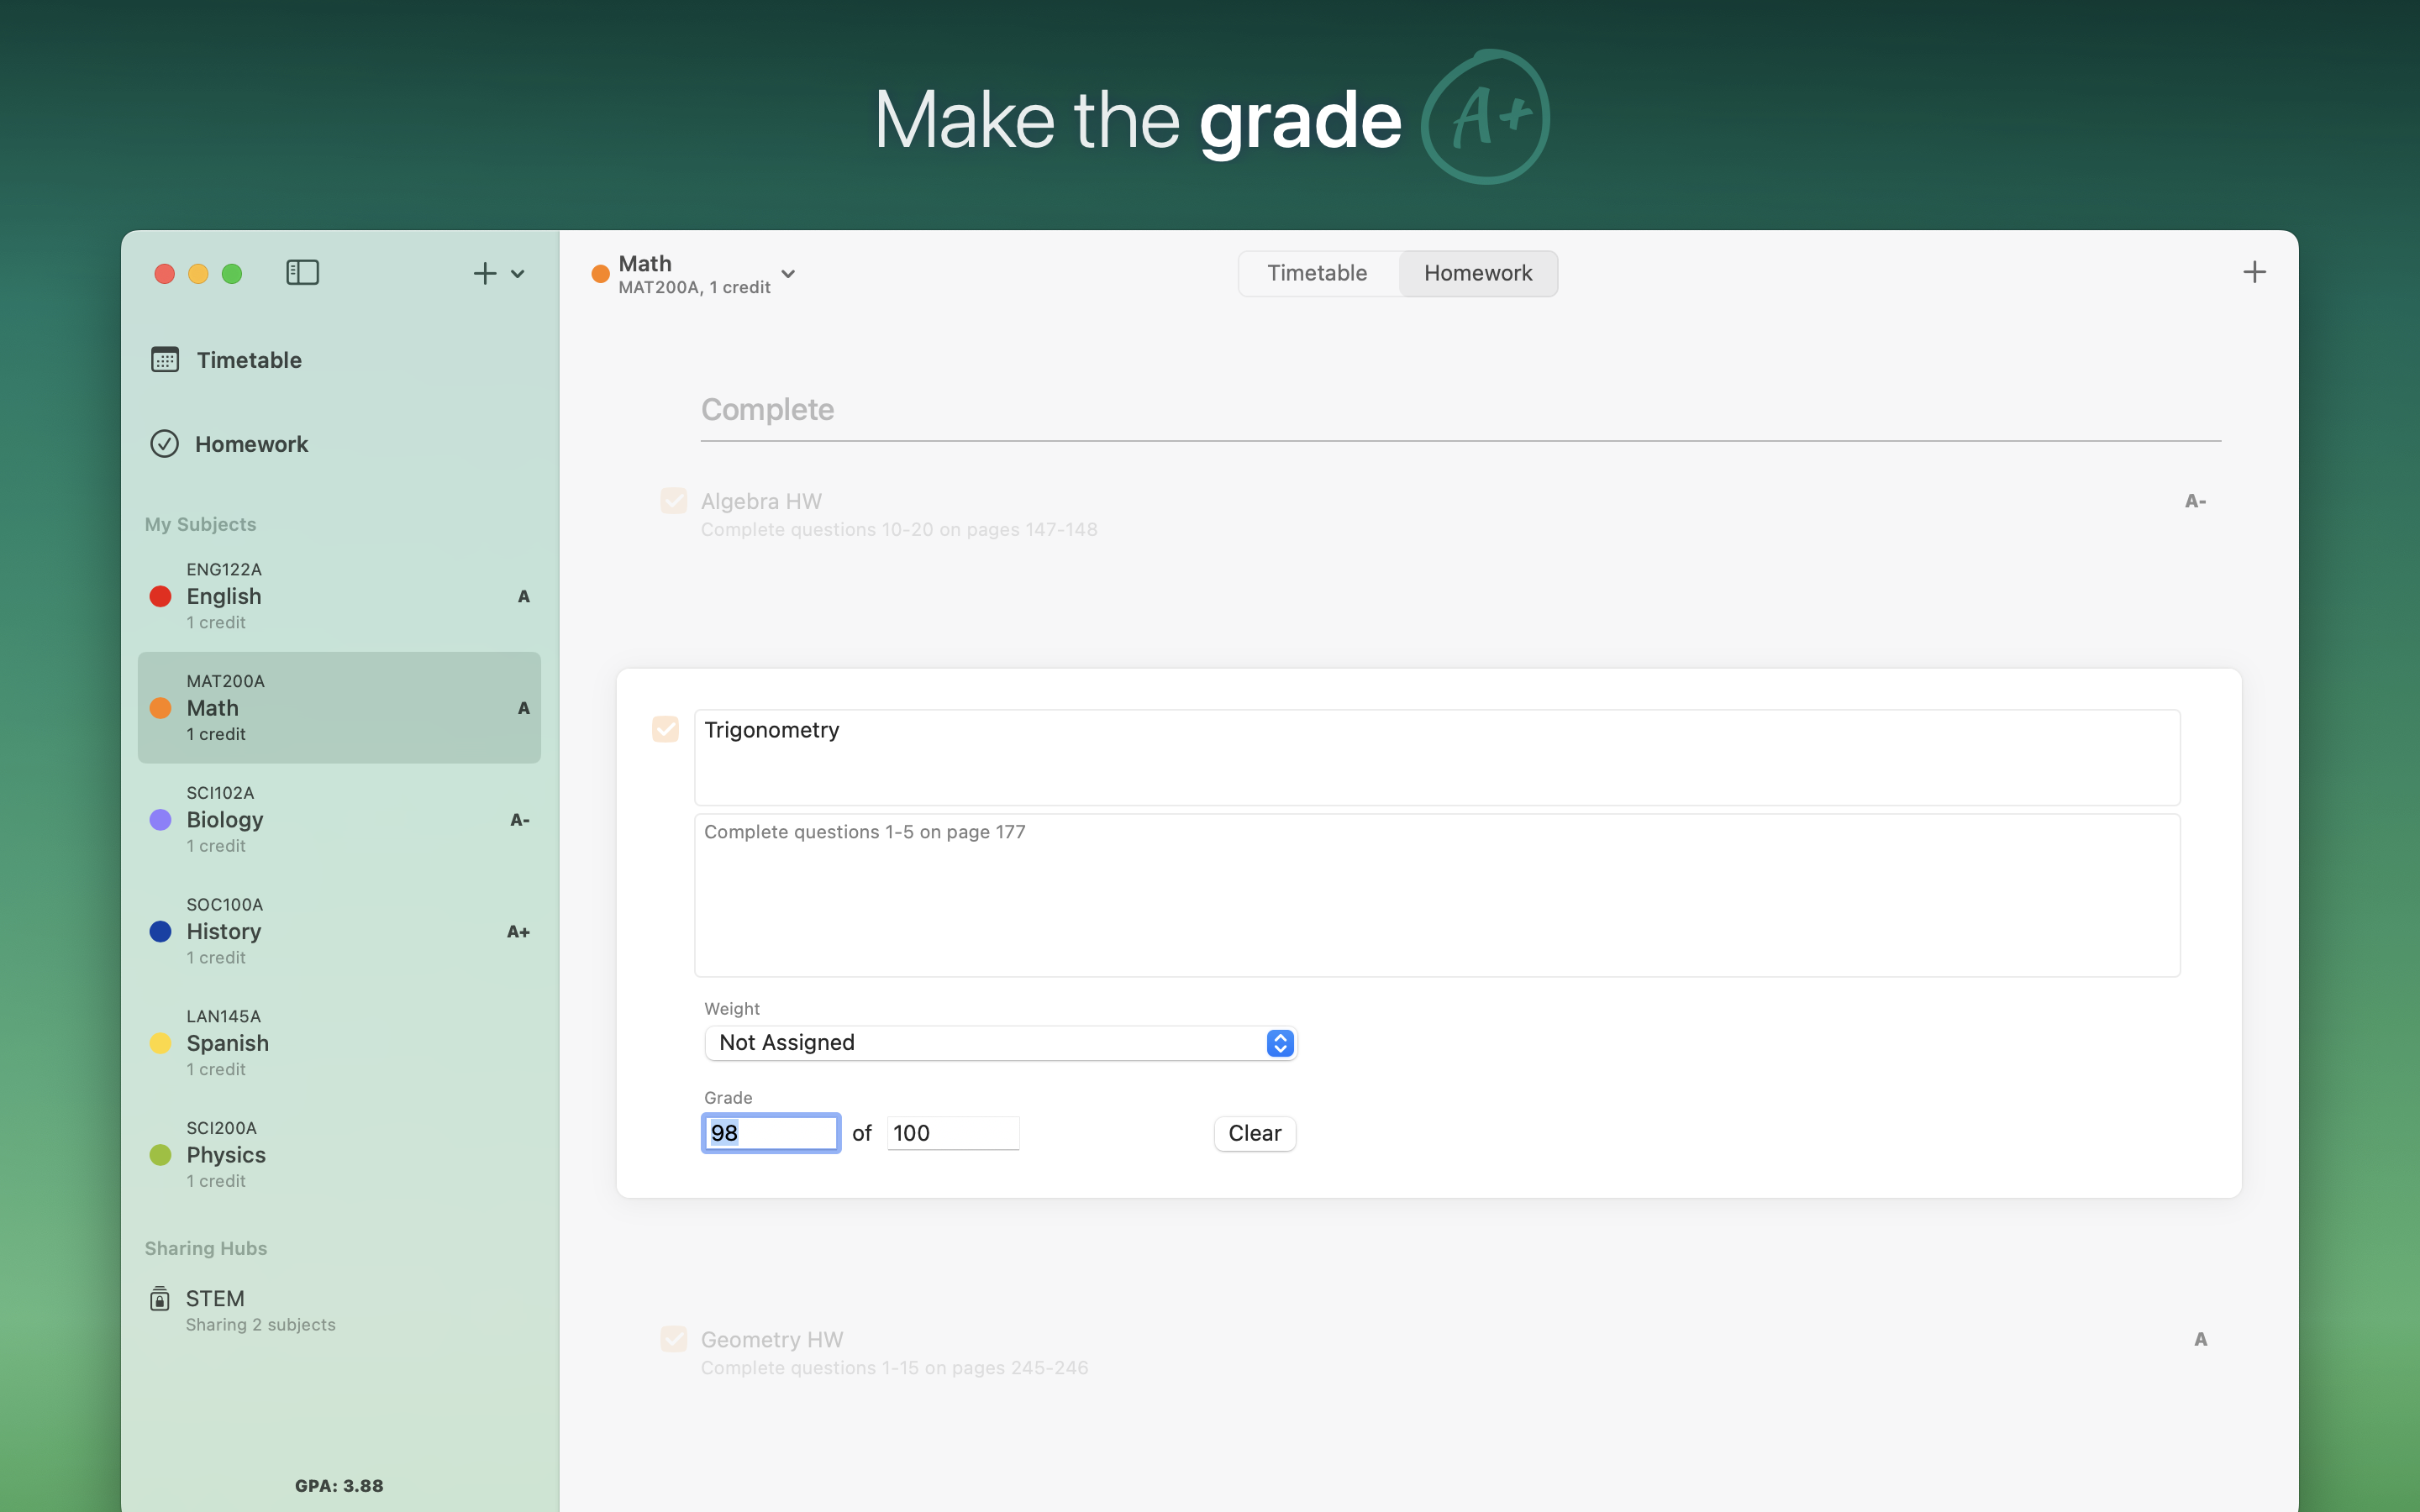Viewport: 2420px width, 1512px height.
Task: Toggle the Algebra HW checkbox
Action: 674,501
